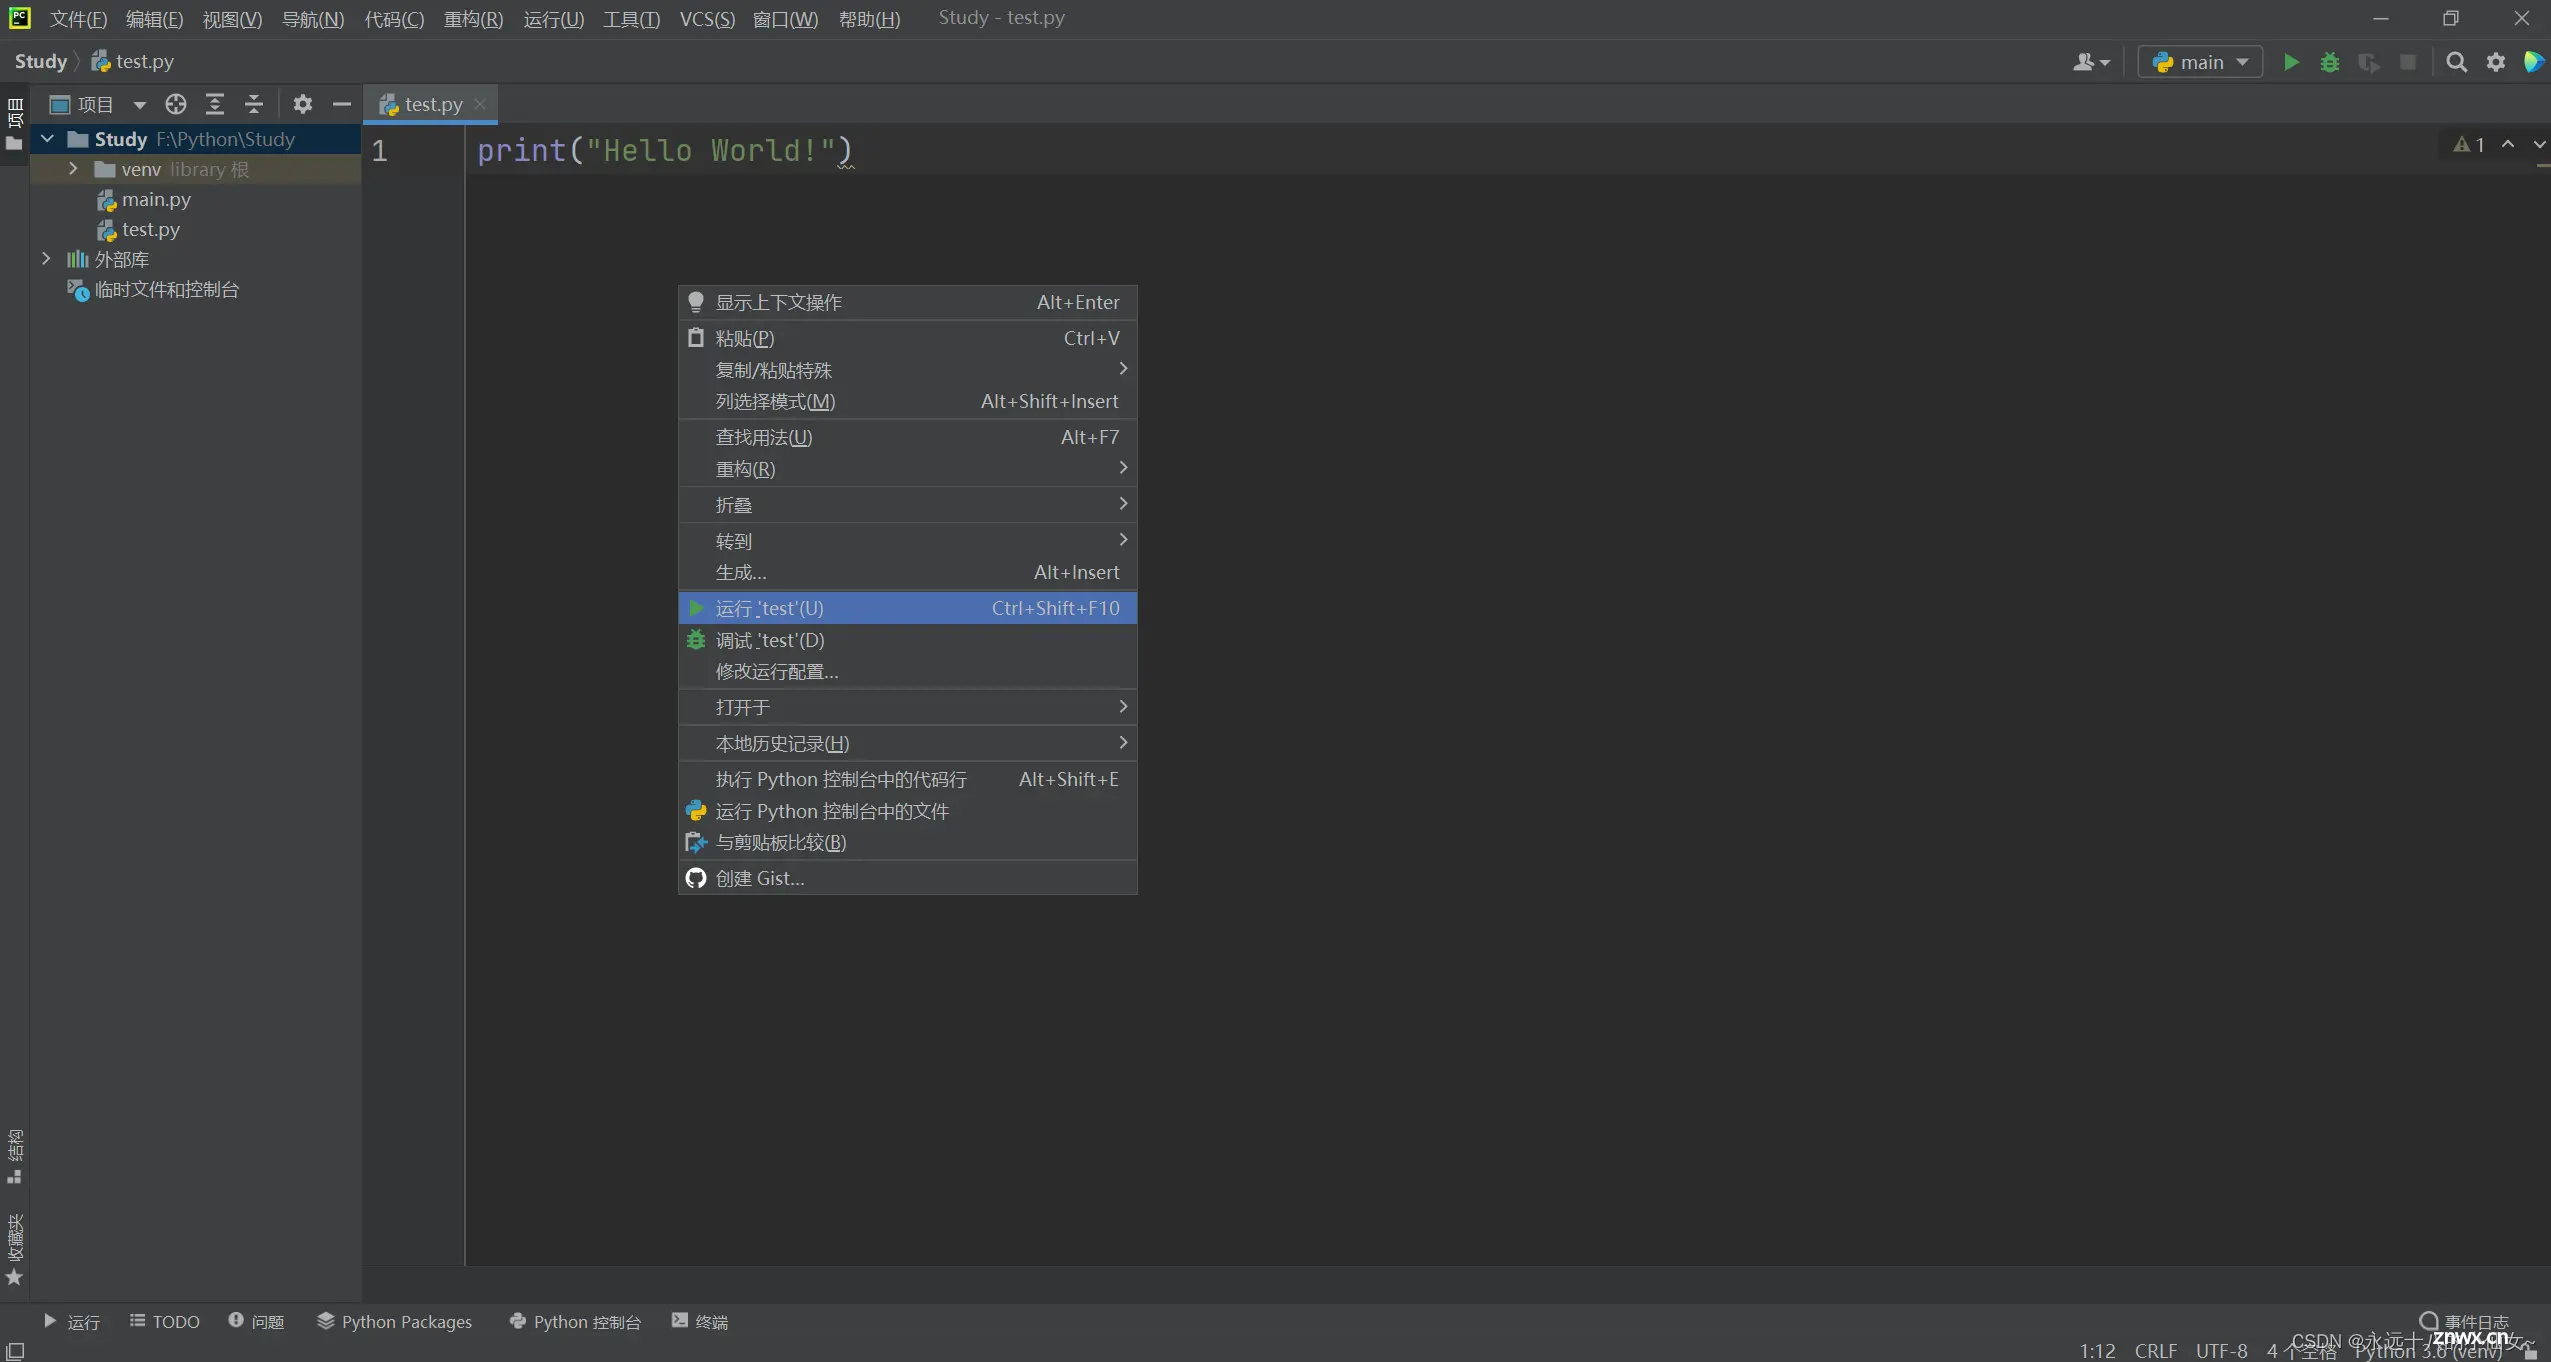Click Study in navigation breadcrumb
The width and height of the screenshot is (2551, 1362).
pyautogui.click(x=41, y=62)
